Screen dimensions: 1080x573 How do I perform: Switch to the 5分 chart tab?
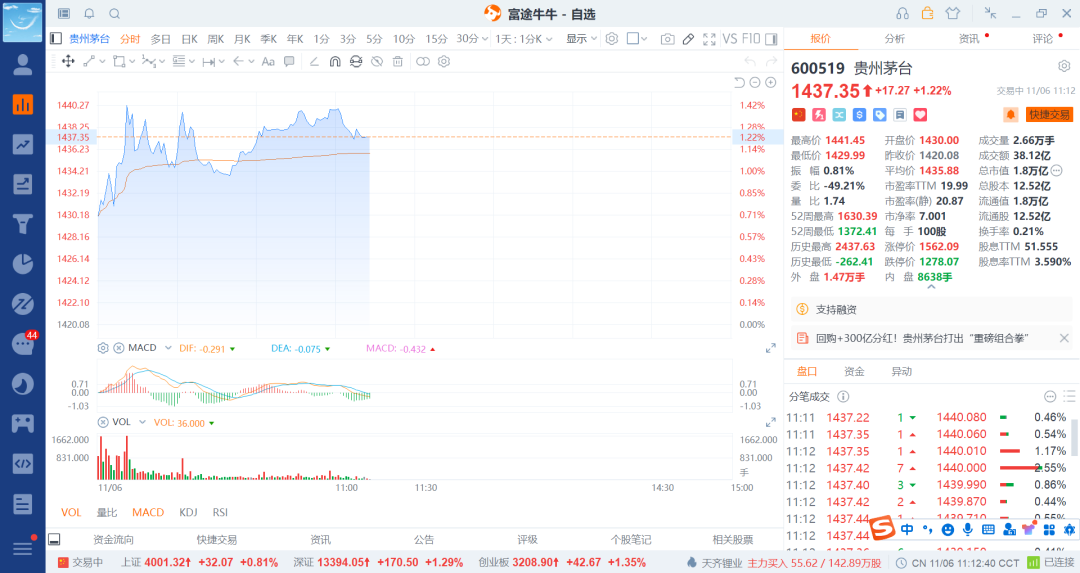pos(374,39)
